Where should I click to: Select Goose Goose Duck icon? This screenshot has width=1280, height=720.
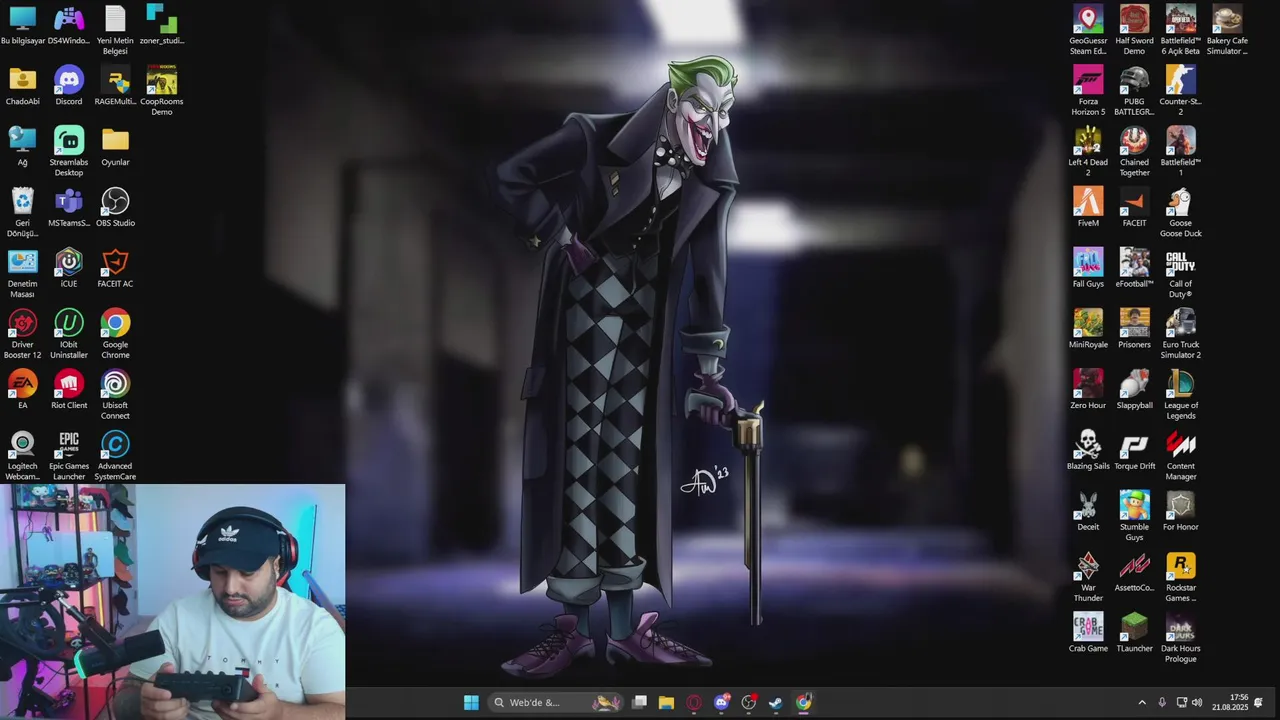coord(1181,213)
